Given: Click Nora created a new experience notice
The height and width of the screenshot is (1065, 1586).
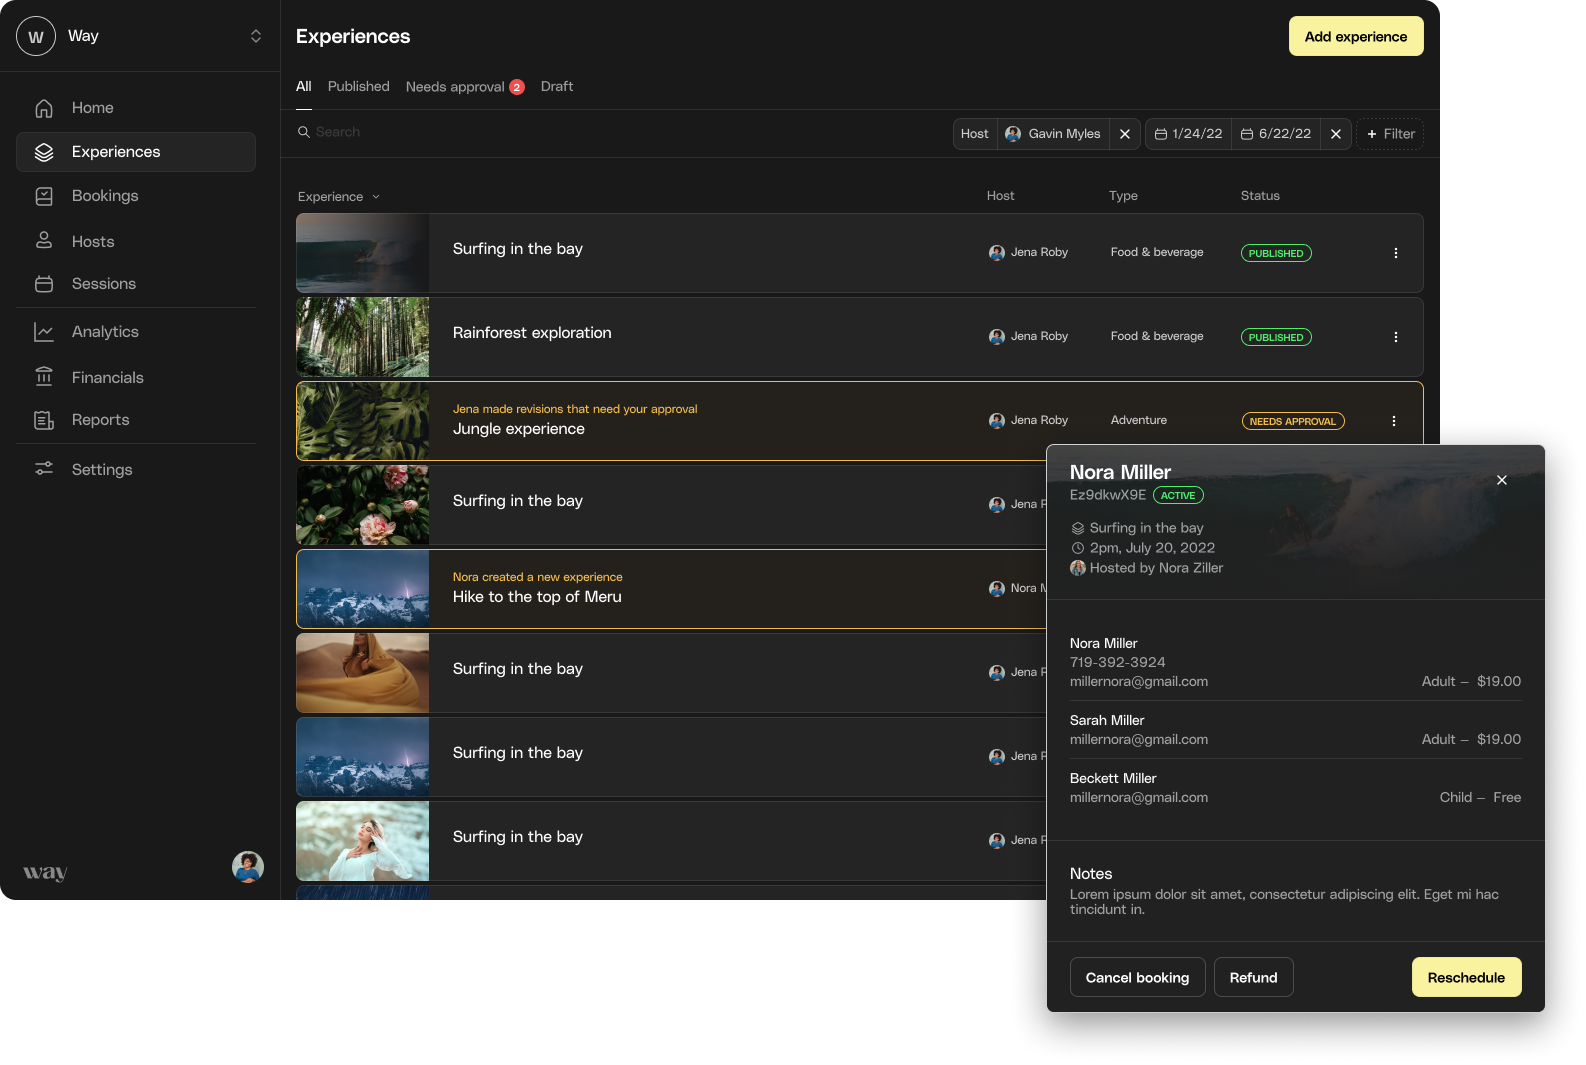Looking at the screenshot, I should tap(538, 577).
